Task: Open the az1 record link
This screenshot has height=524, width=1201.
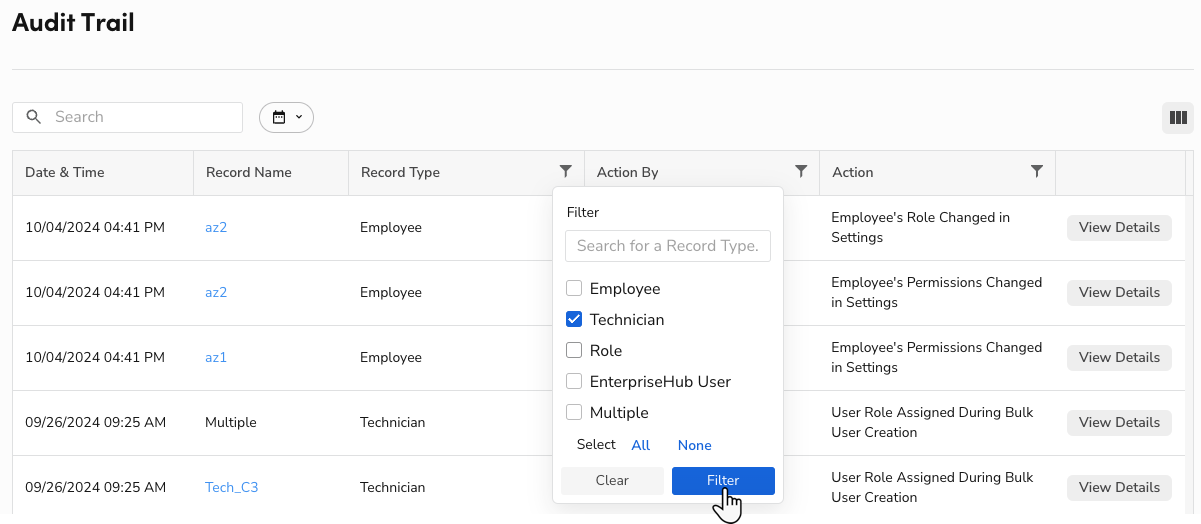Action: click(216, 357)
